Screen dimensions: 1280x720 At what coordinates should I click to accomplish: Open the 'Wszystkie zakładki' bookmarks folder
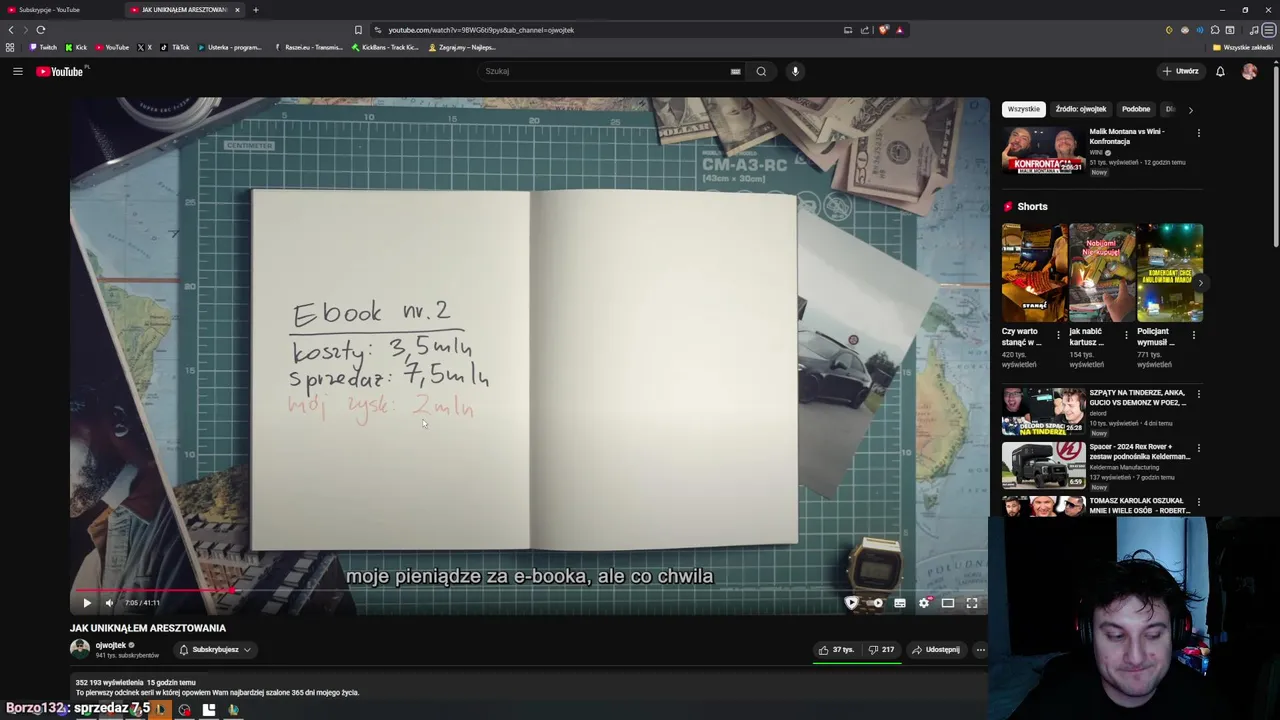point(1243,47)
